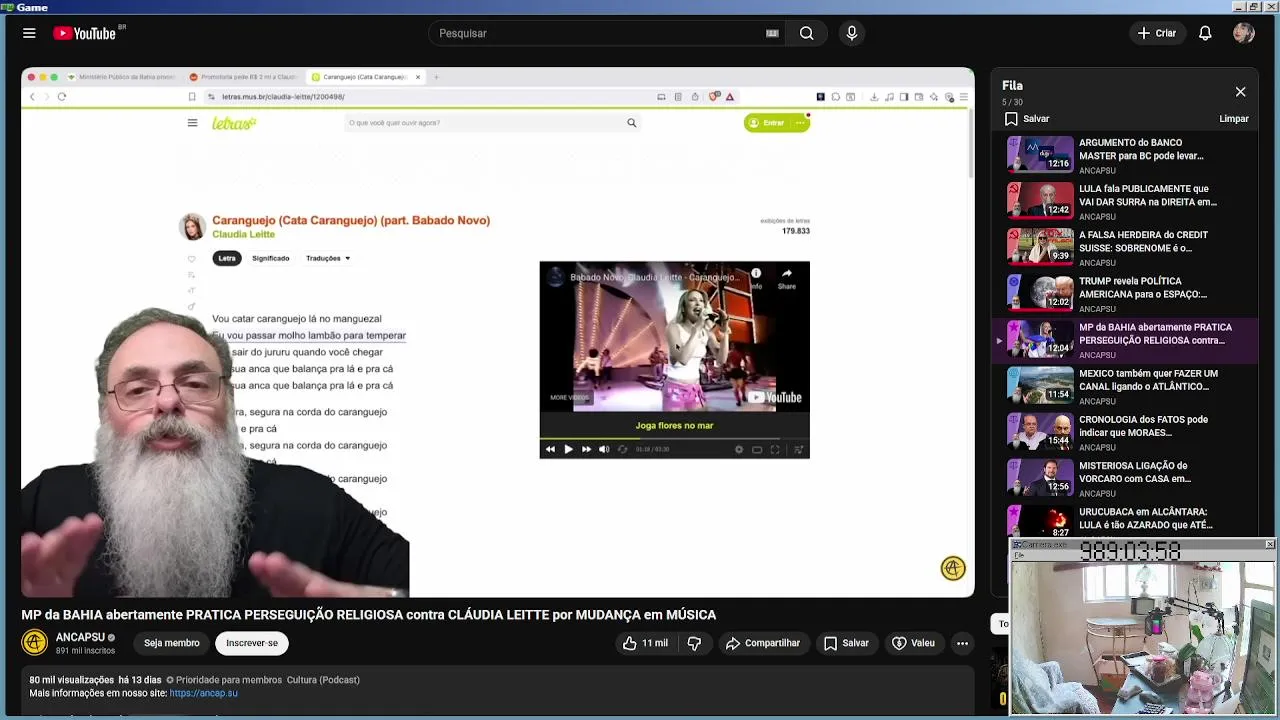Close the Camera.exe window
The image size is (1280, 720).
pyautogui.click(x=1269, y=544)
